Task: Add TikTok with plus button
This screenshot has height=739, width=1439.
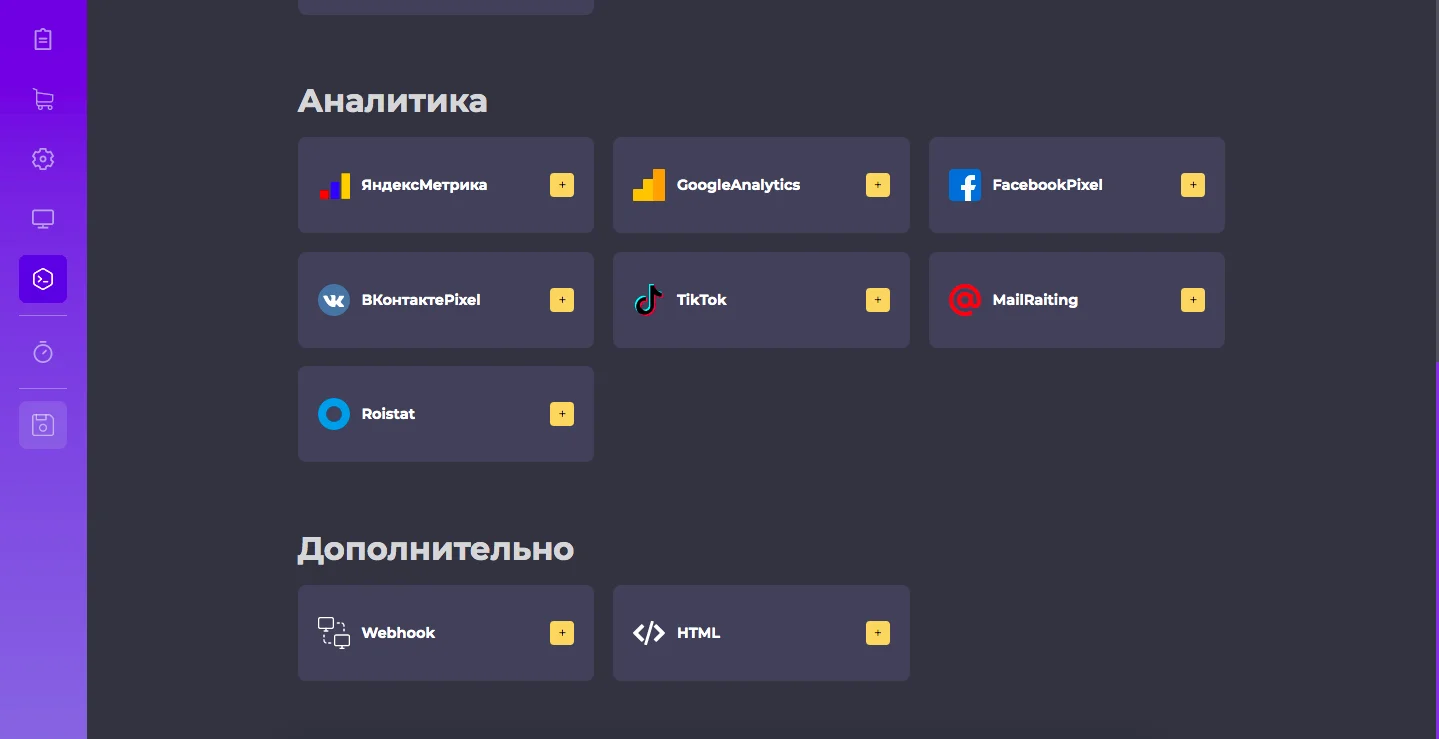Action: tap(878, 300)
